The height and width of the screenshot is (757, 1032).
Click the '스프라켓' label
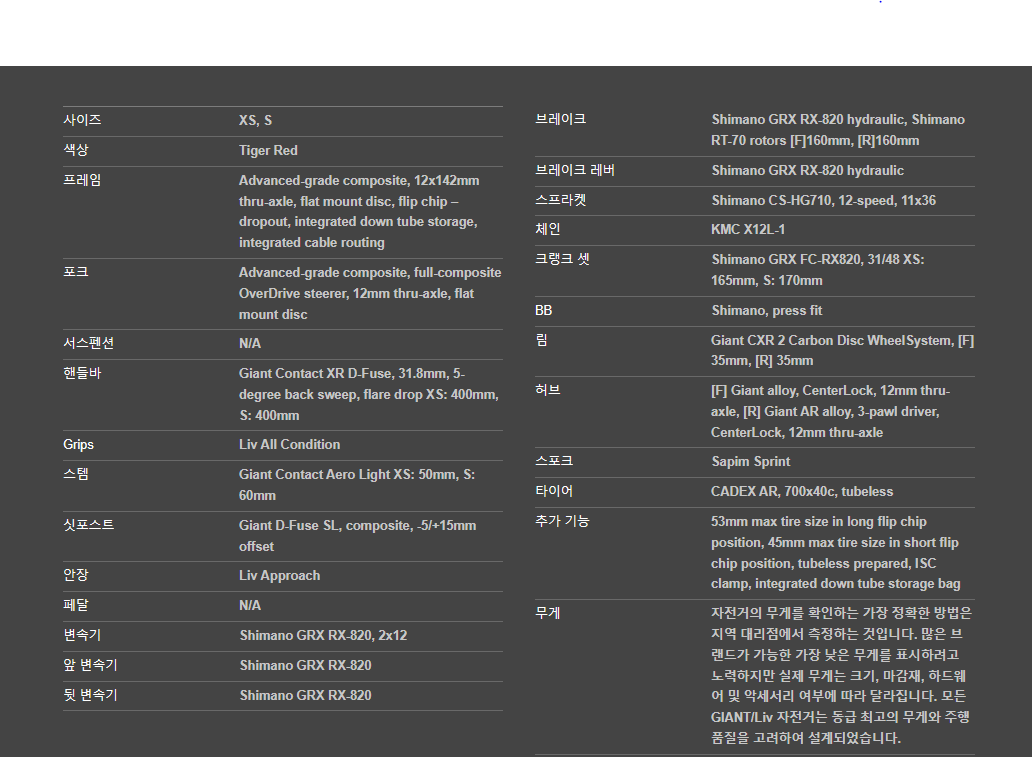point(561,200)
